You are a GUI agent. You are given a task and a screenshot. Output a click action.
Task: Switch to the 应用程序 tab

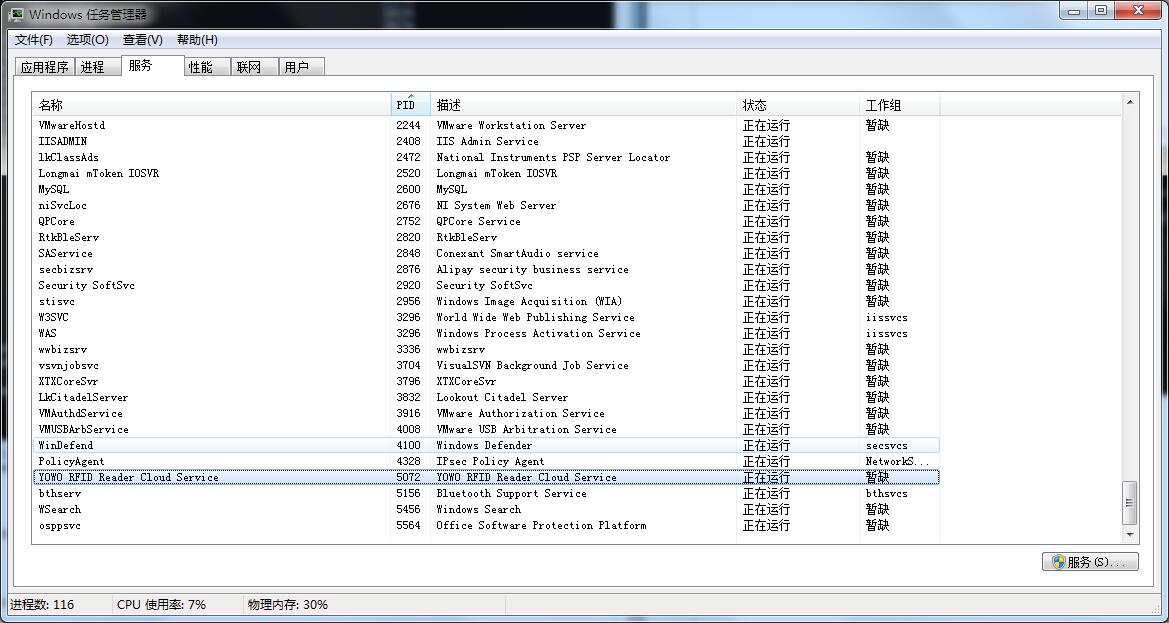coord(45,67)
